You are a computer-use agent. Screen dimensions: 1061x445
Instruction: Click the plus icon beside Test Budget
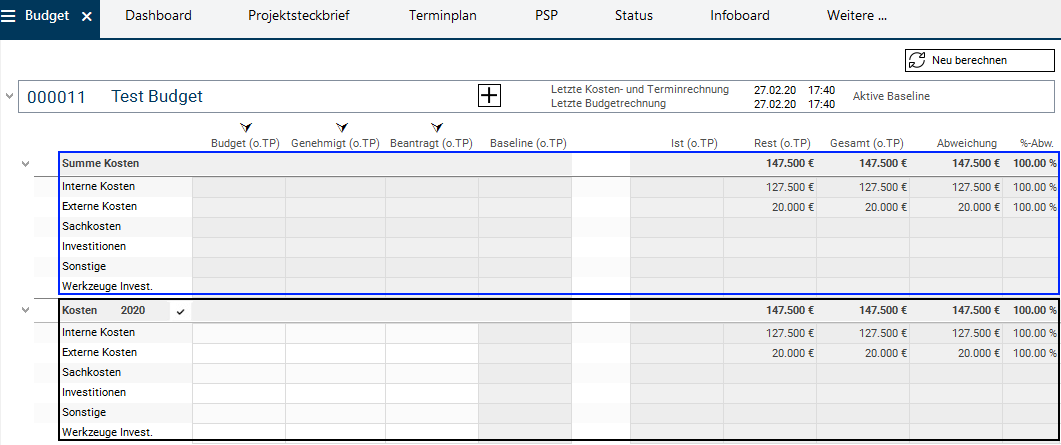click(x=489, y=96)
